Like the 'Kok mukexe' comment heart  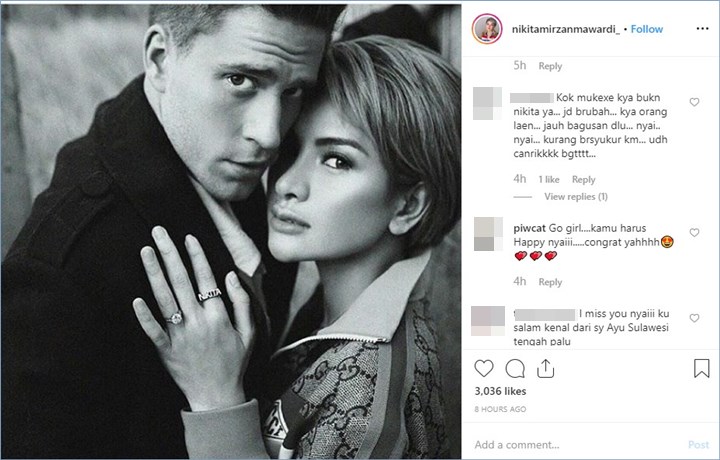(x=694, y=102)
